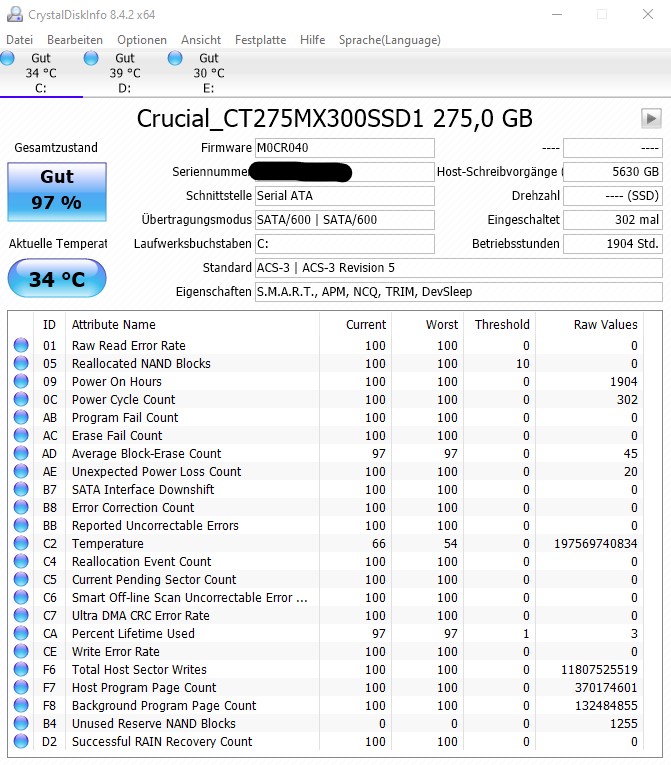Click the status icon of Average Block-Erase Count
Image resolution: width=671 pixels, height=765 pixels.
pos(21,453)
